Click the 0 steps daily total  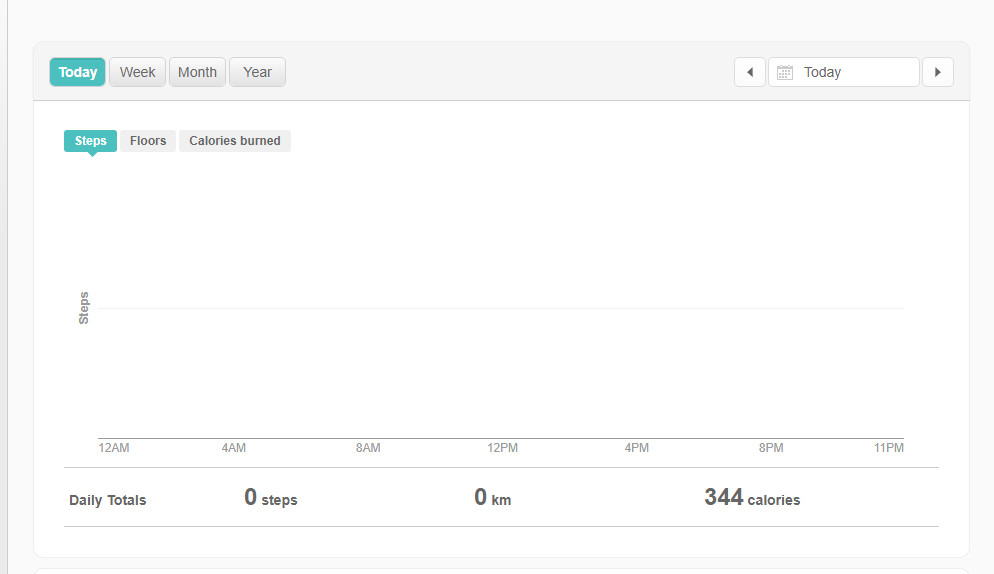coord(270,498)
